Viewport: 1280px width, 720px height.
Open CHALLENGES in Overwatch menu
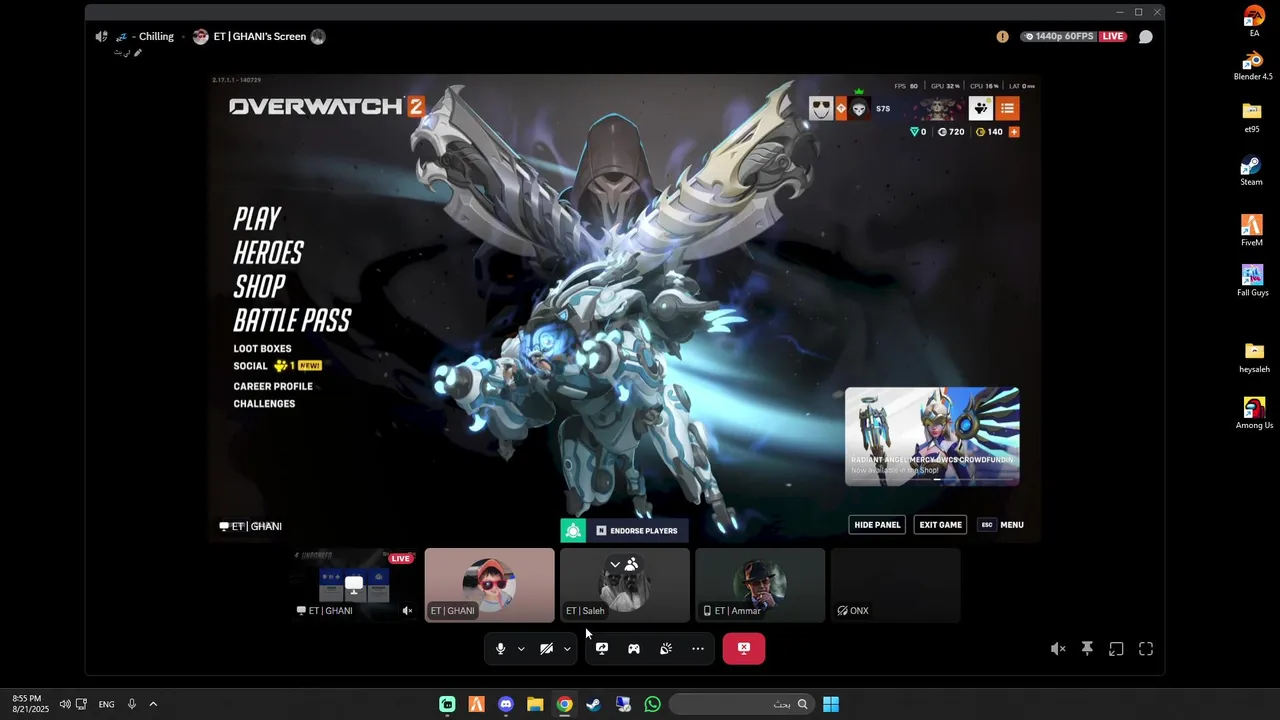tap(264, 404)
